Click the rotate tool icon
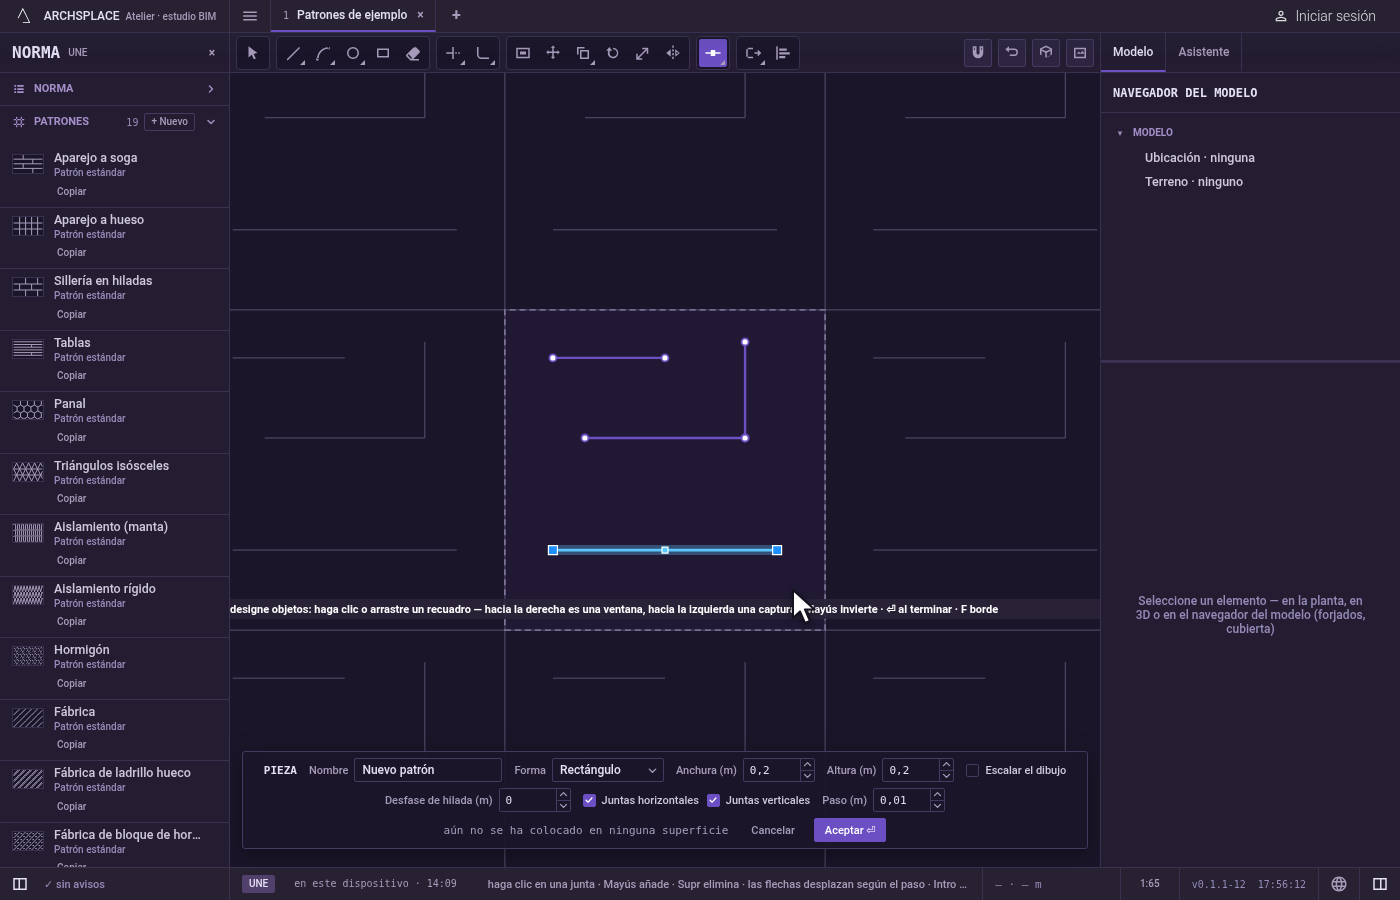 (x=613, y=53)
